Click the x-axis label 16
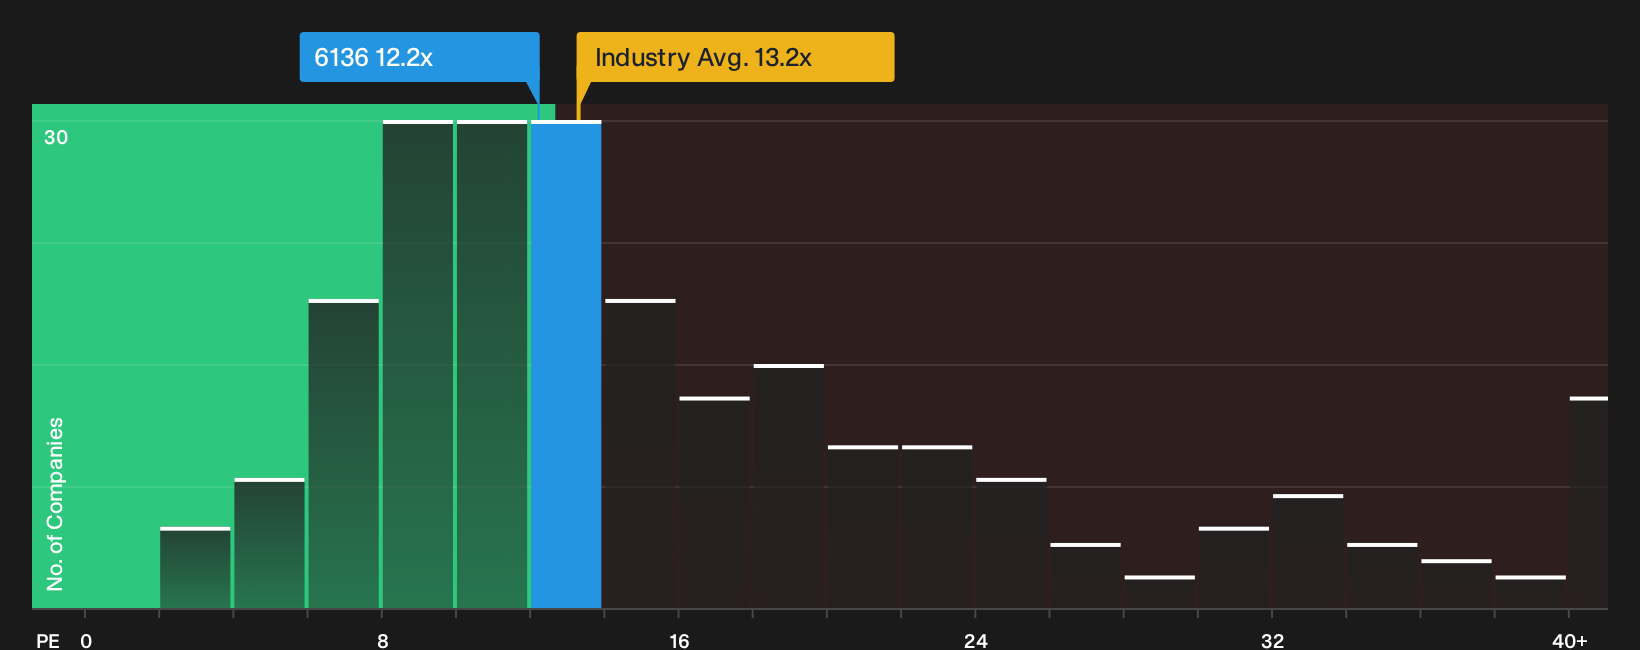The width and height of the screenshot is (1640, 650). click(x=679, y=640)
